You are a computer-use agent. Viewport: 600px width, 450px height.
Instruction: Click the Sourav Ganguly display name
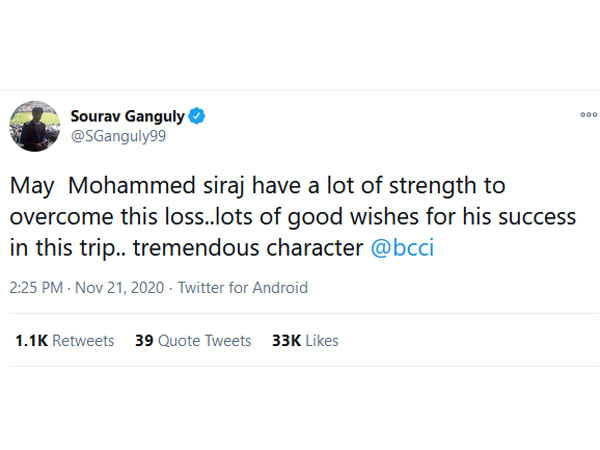click(127, 117)
